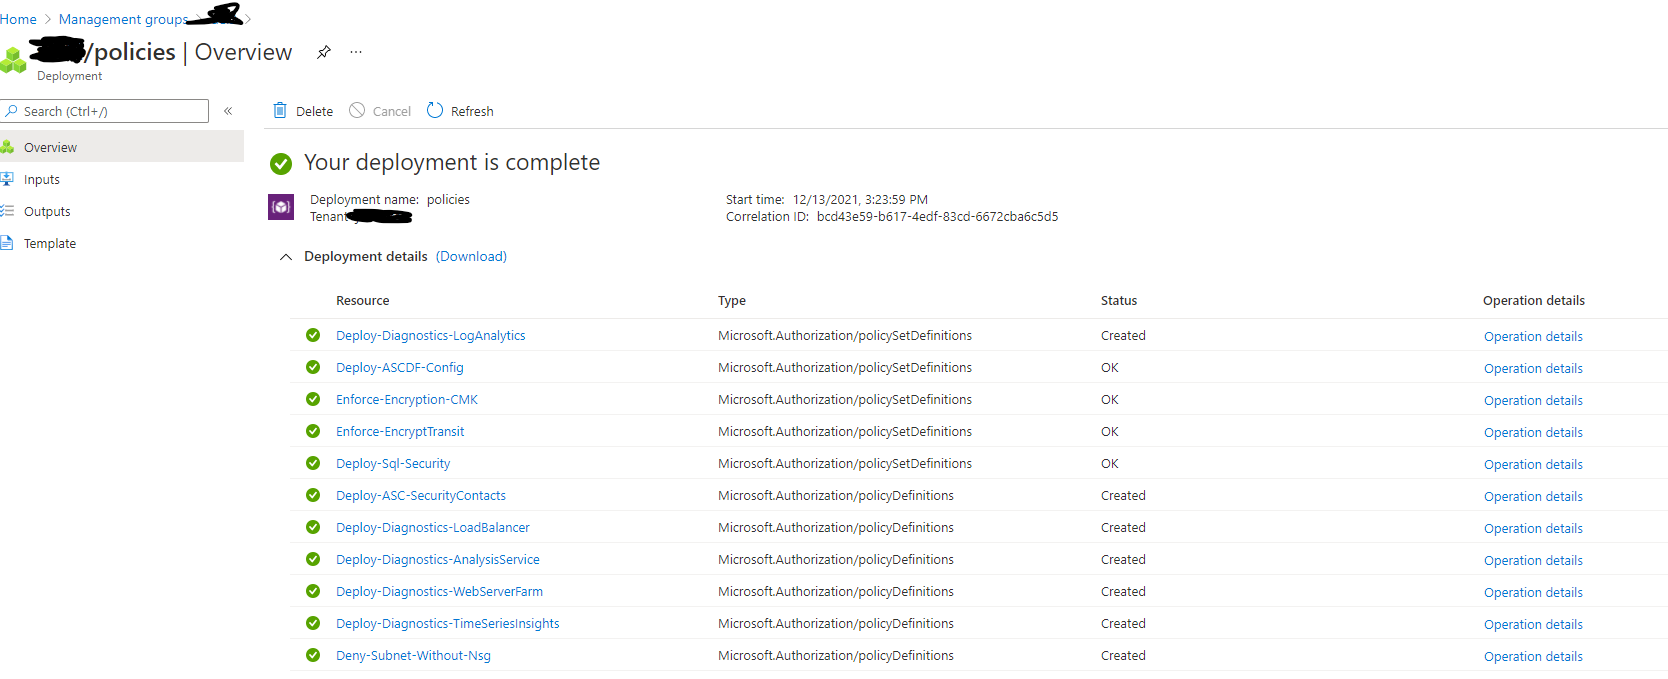This screenshot has height=679, width=1668.
Task: View Operation details for Deploy-Sql-Security
Action: tap(1533, 464)
